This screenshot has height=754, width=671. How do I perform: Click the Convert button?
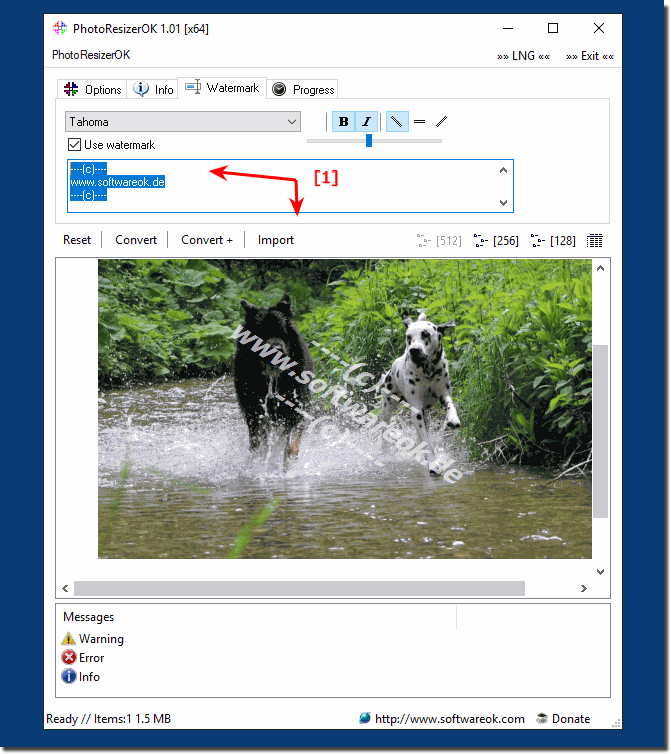click(x=136, y=239)
